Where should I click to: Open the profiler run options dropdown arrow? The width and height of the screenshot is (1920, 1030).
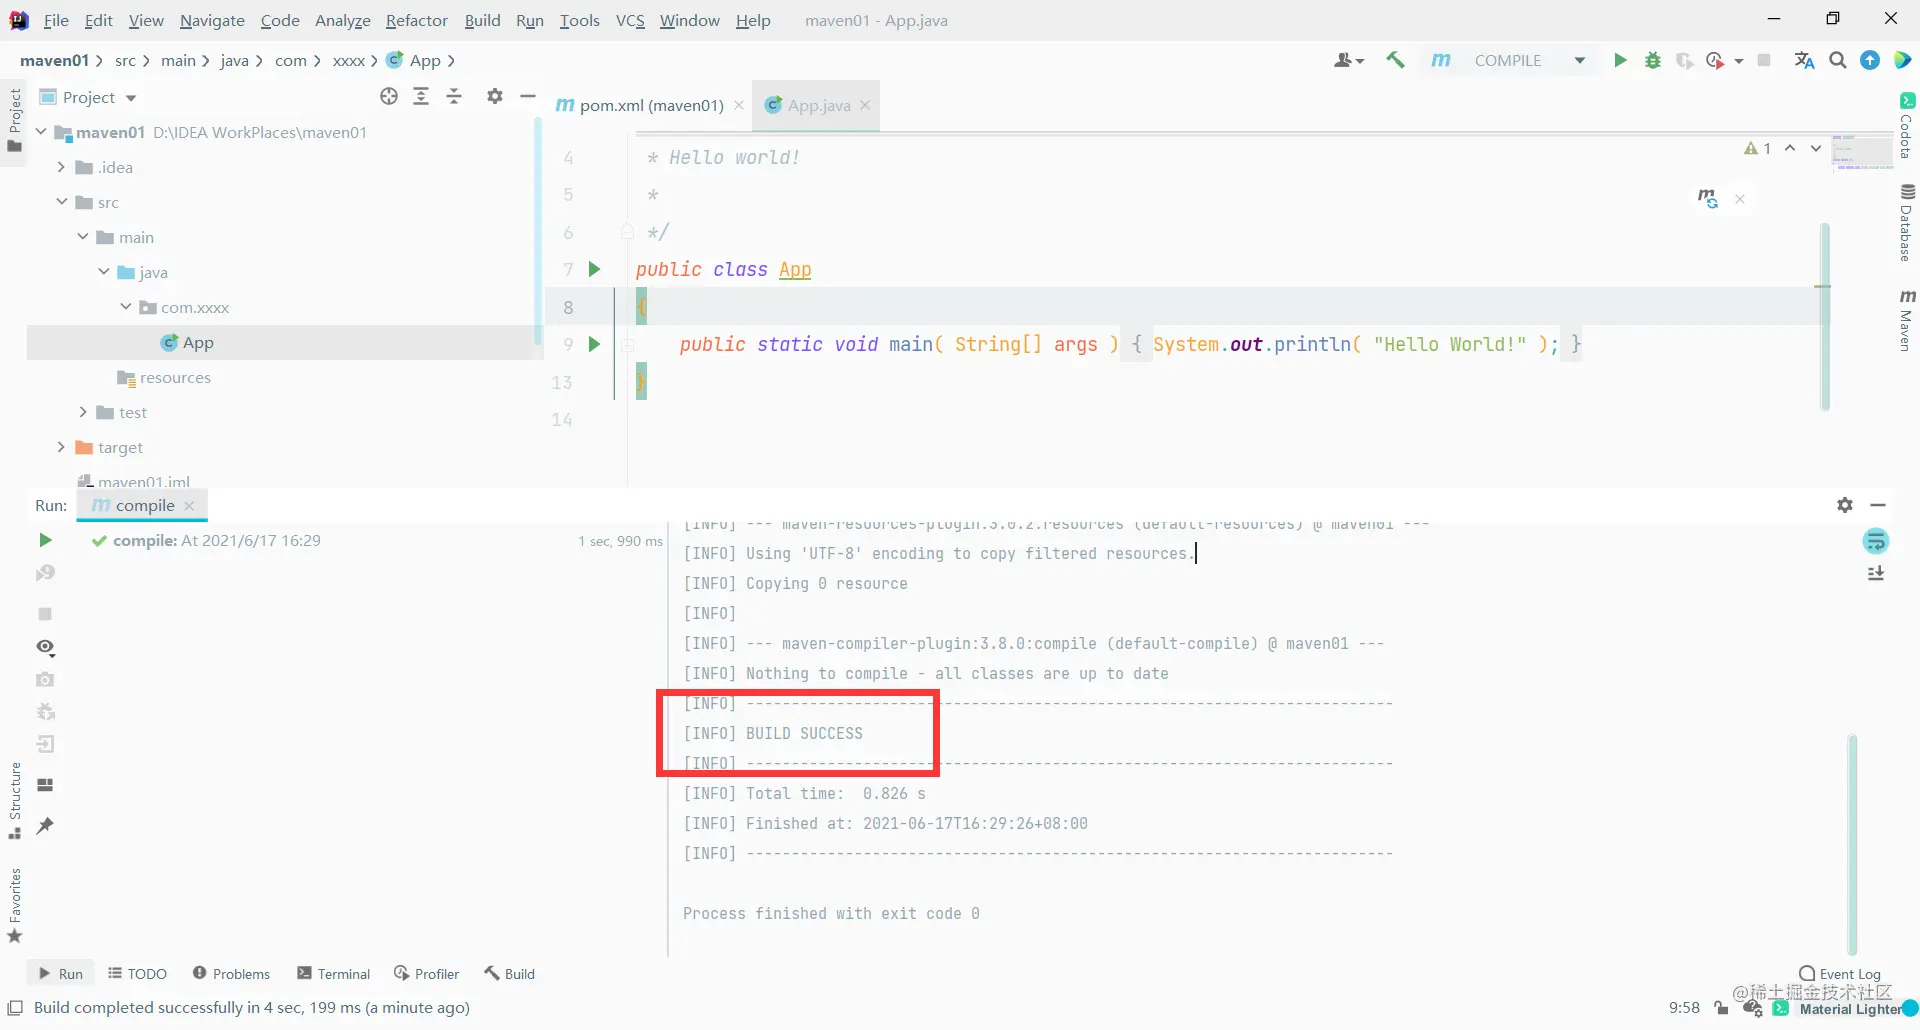[x=1739, y=61]
